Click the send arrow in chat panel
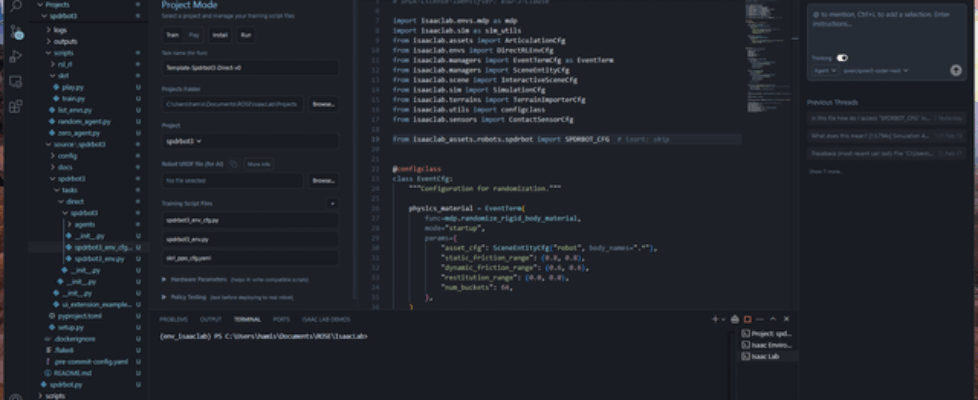 pos(956,71)
